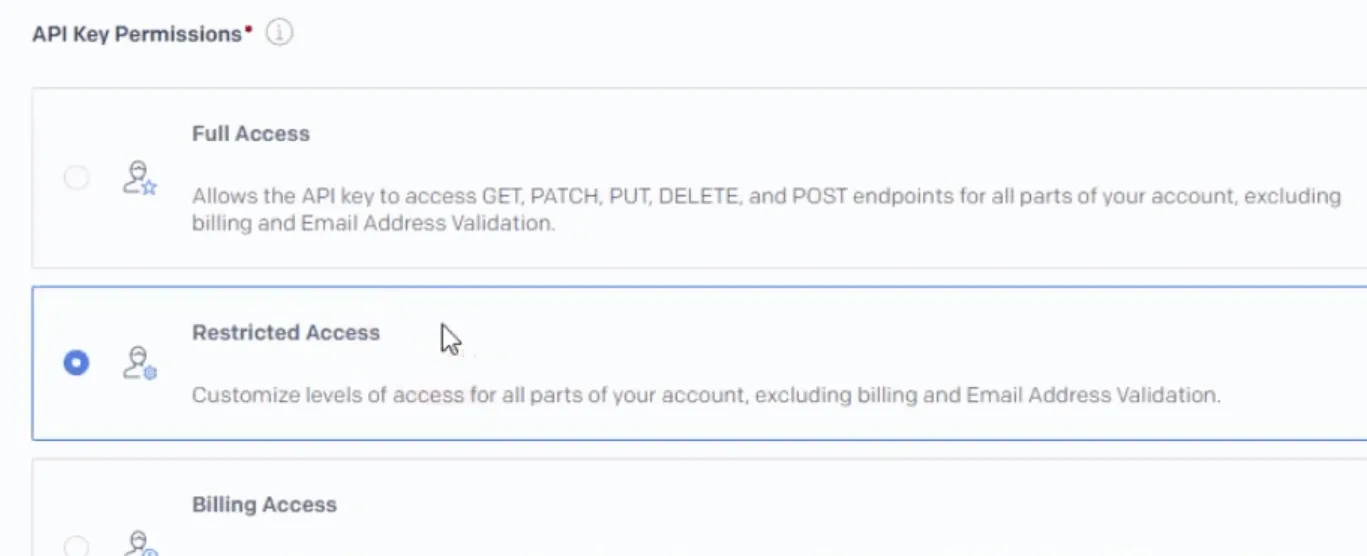
Task: Click the Billing Access option title
Action: tap(264, 505)
